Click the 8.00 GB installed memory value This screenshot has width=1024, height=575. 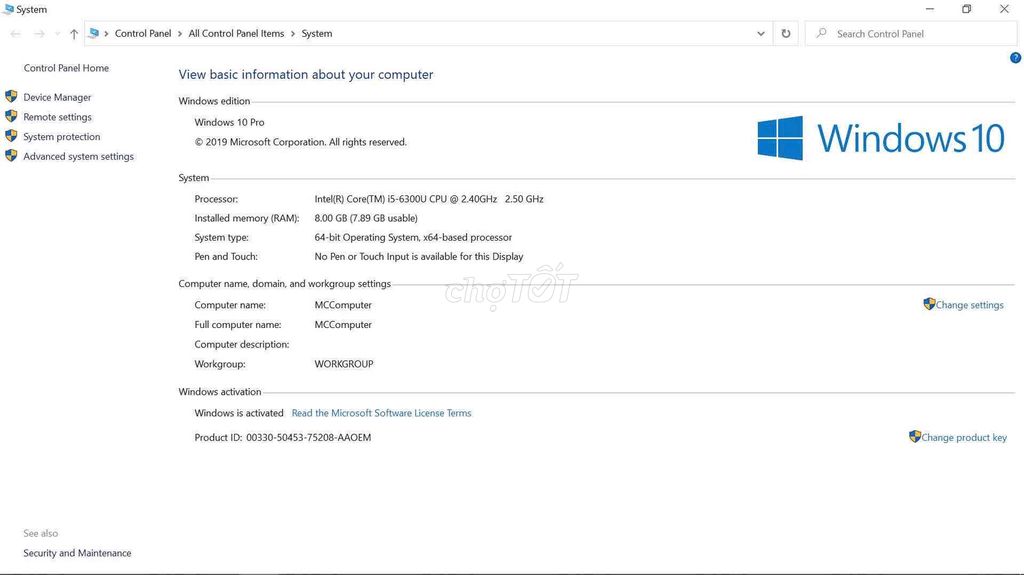click(x=366, y=218)
